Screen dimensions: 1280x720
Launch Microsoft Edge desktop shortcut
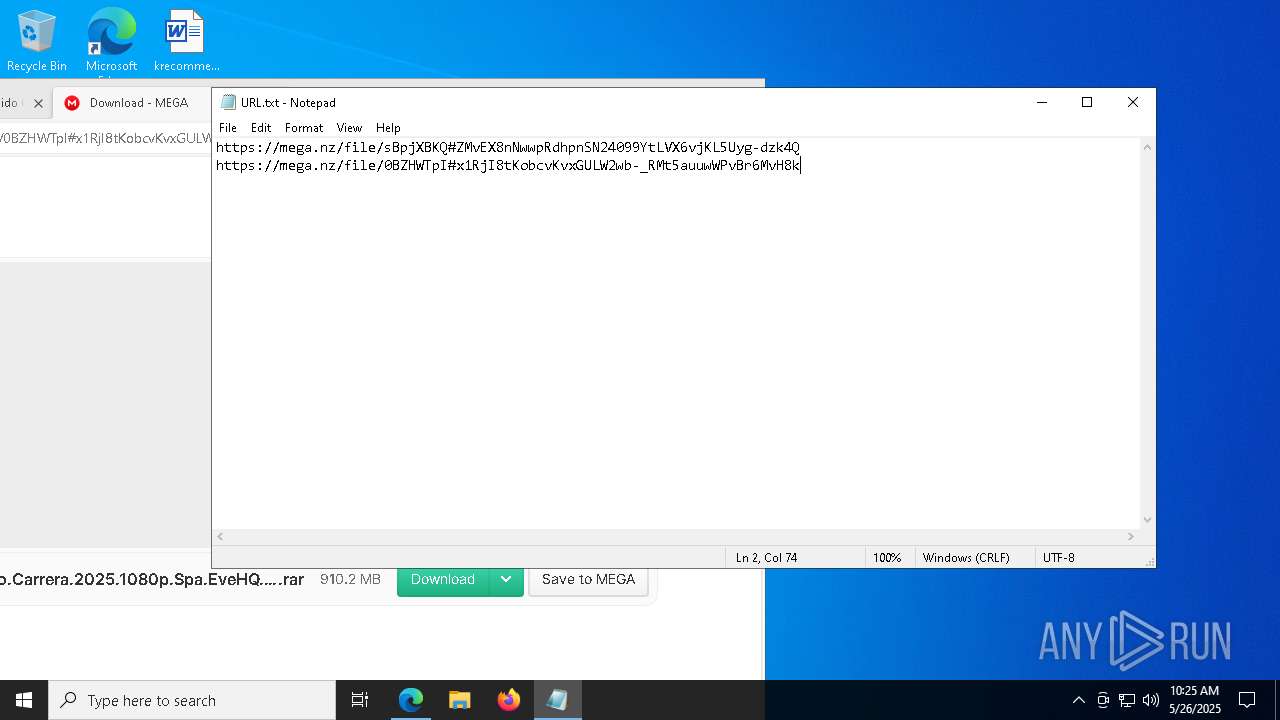pyautogui.click(x=111, y=42)
